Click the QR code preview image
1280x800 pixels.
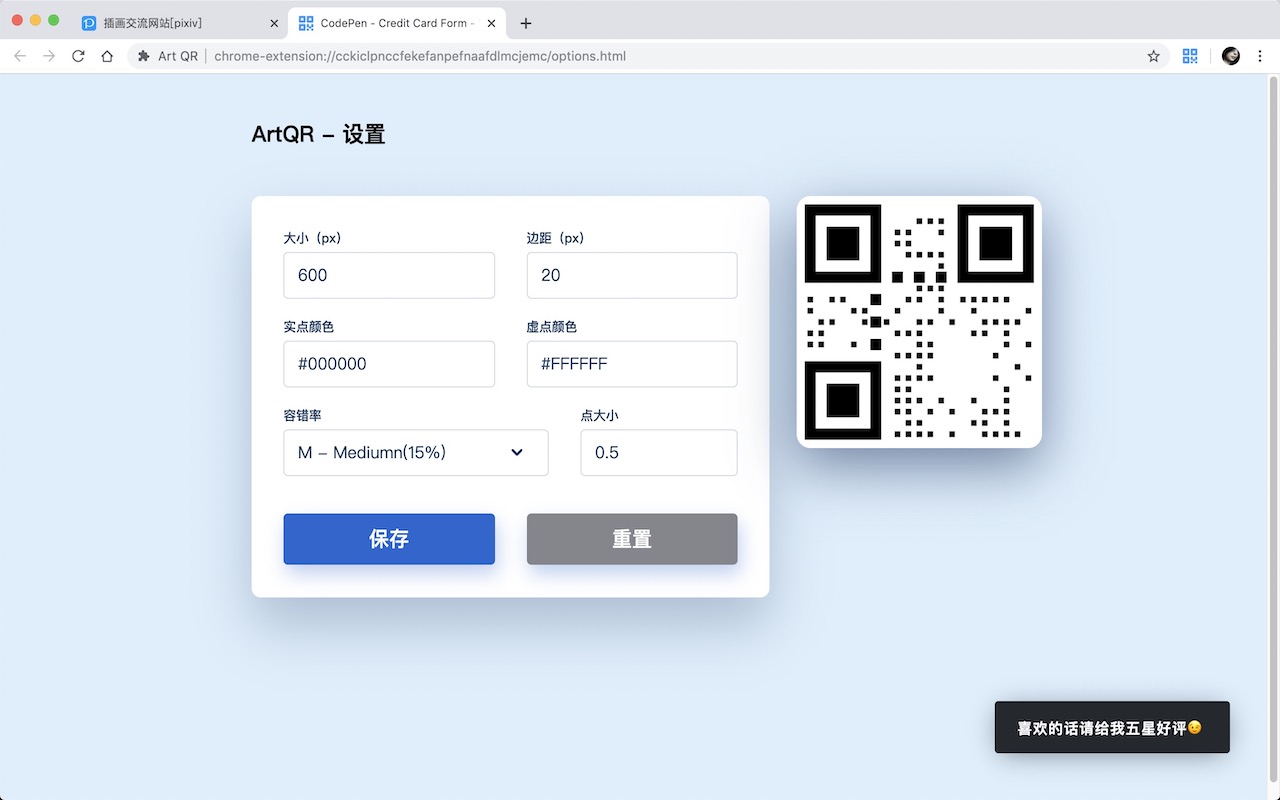pos(919,322)
